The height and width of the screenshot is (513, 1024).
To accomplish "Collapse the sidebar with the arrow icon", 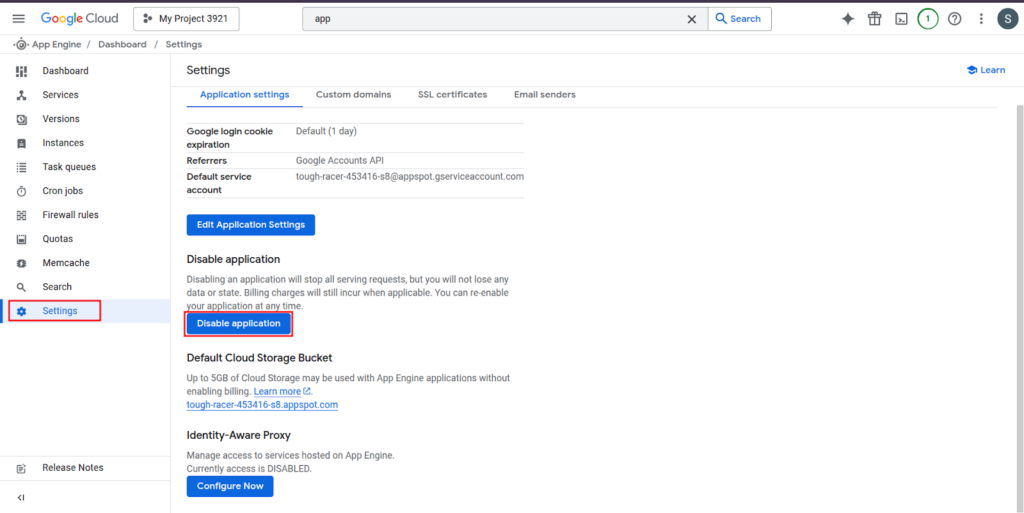I will (x=21, y=497).
